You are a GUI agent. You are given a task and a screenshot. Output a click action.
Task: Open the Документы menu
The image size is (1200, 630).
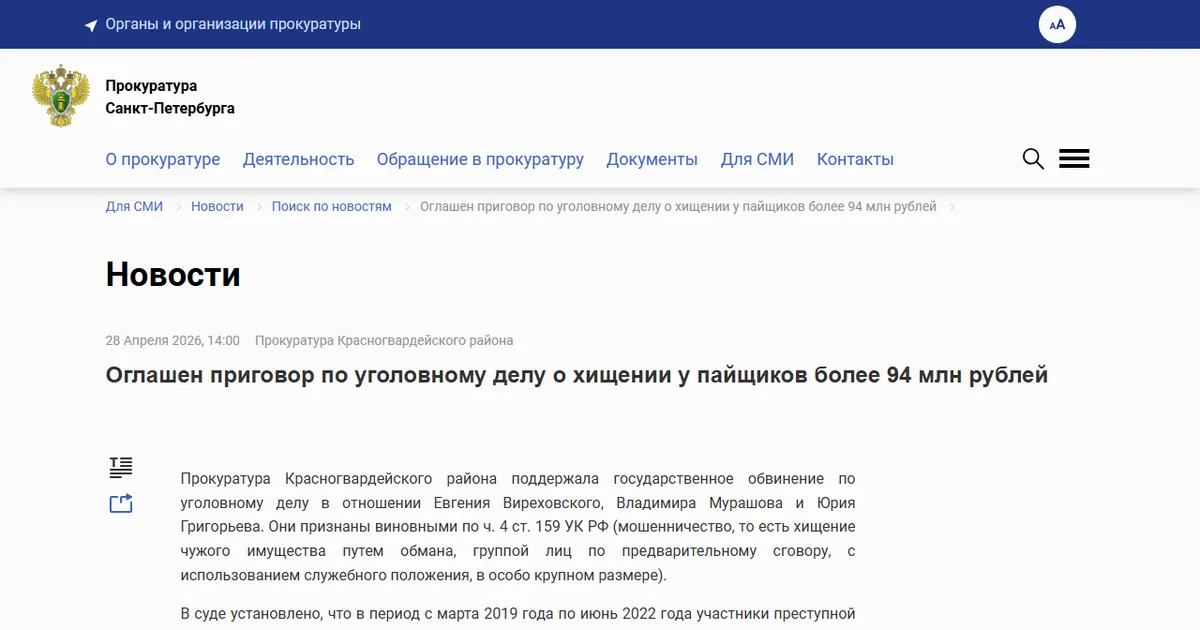(x=652, y=159)
